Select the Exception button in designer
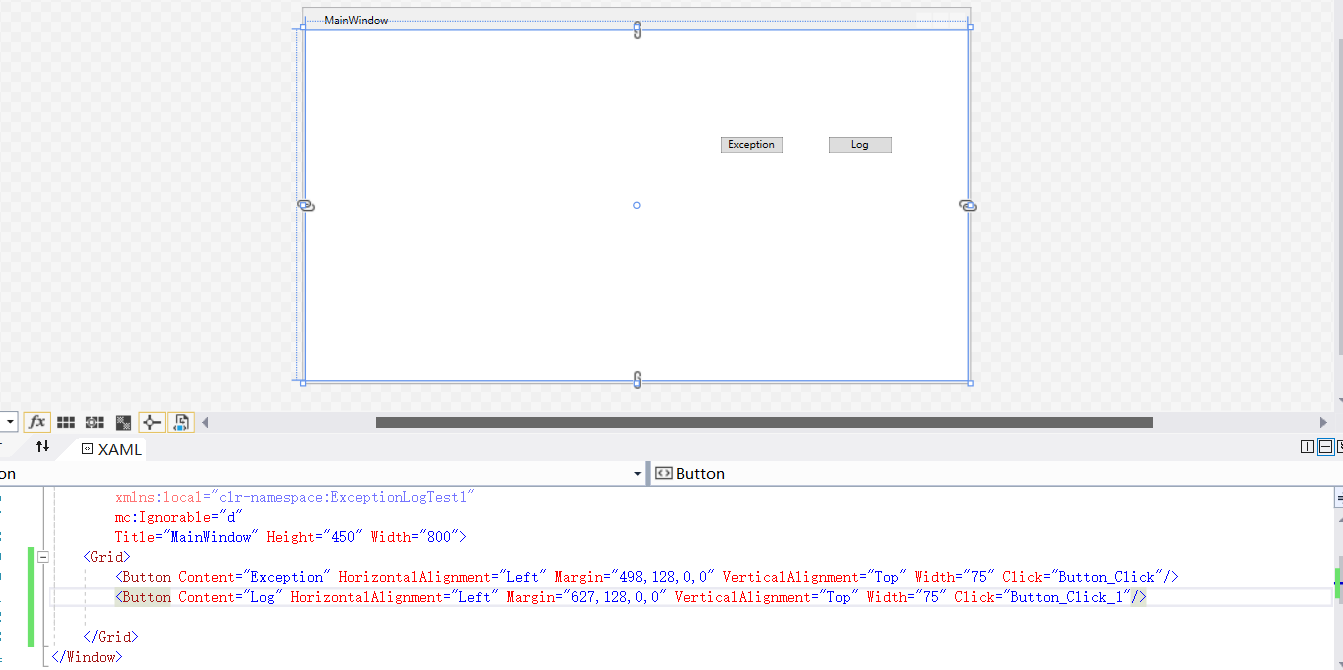 click(x=752, y=145)
